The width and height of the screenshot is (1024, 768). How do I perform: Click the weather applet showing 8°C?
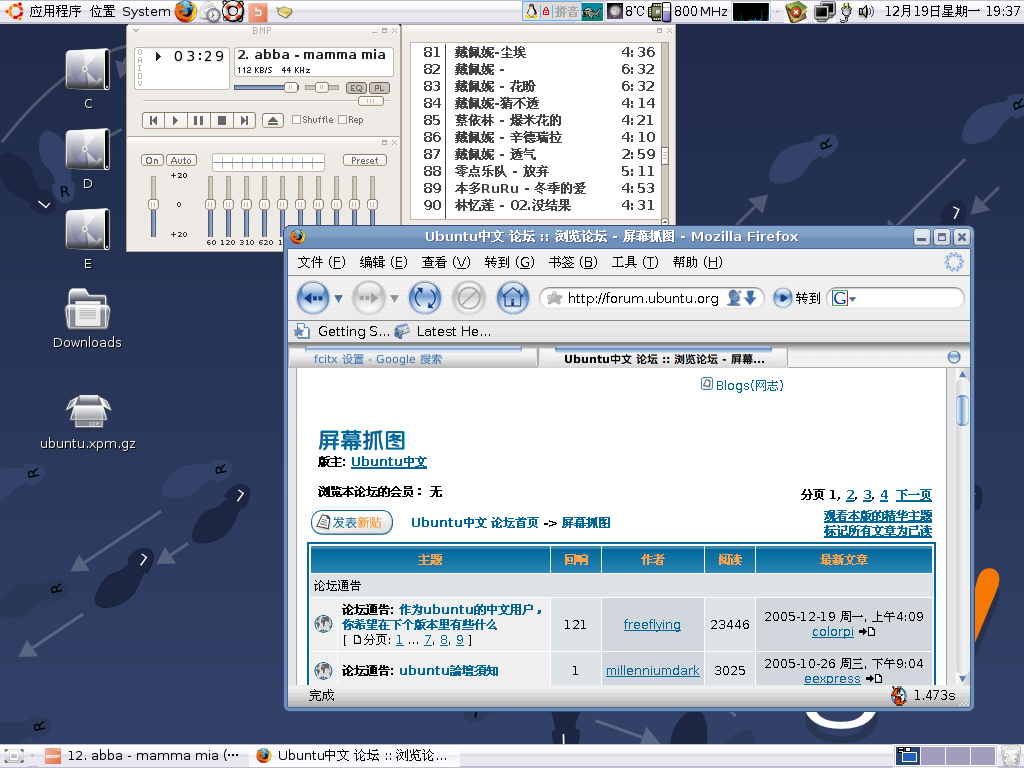coord(626,11)
